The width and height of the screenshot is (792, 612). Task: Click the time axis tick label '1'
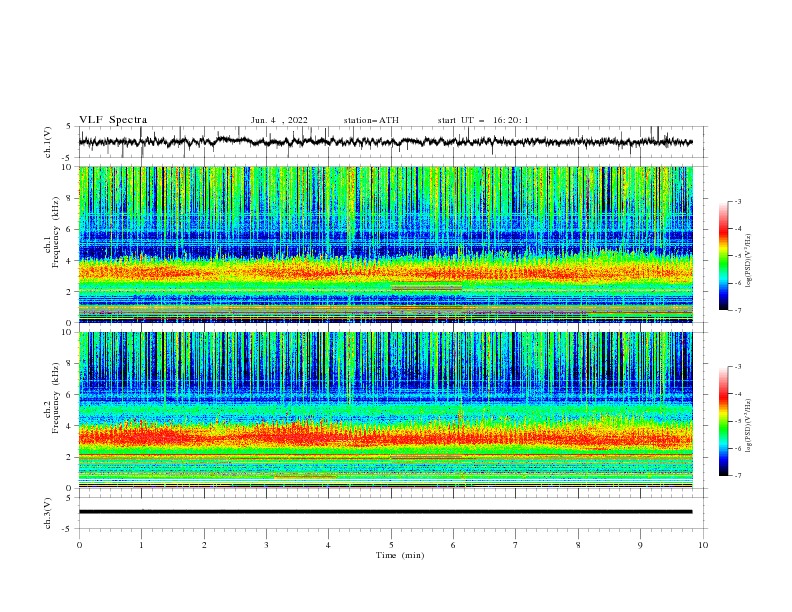[x=141, y=545]
